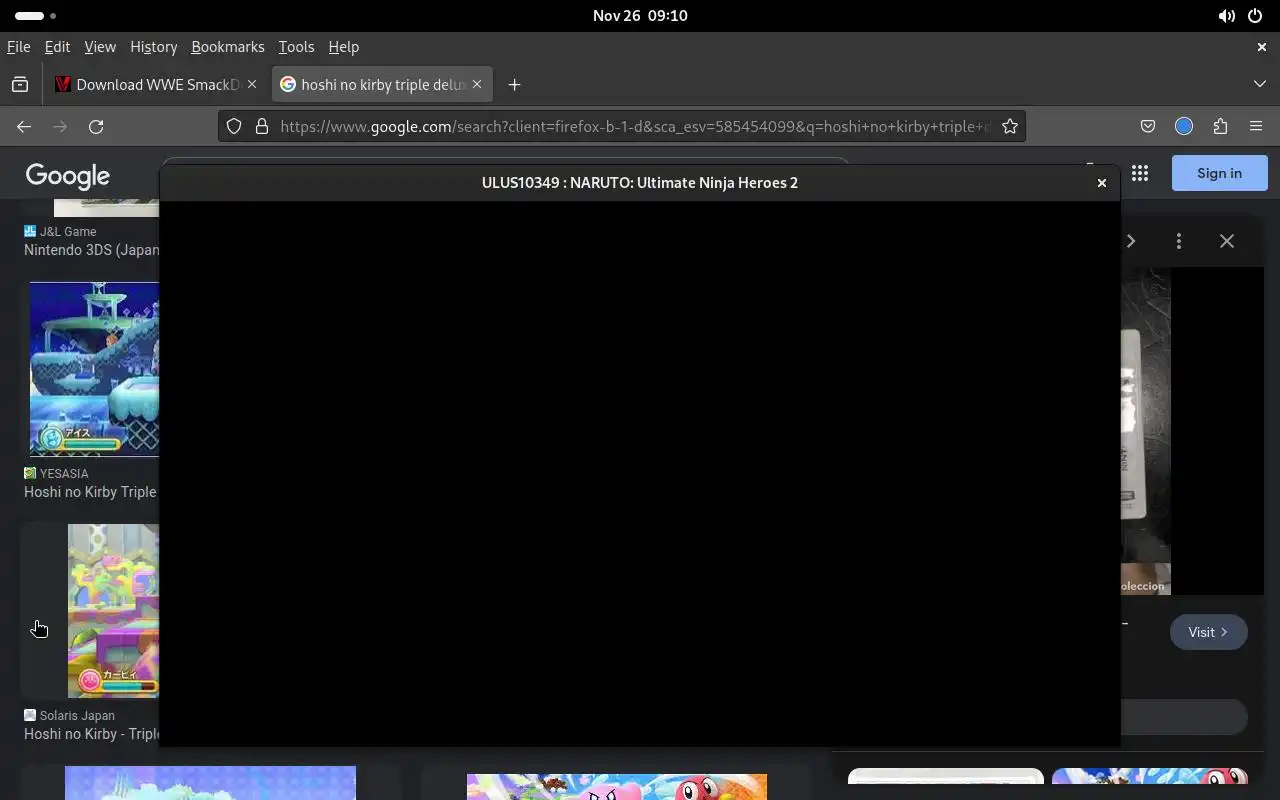Reload the current page
The height and width of the screenshot is (800, 1280).
pyautogui.click(x=96, y=126)
